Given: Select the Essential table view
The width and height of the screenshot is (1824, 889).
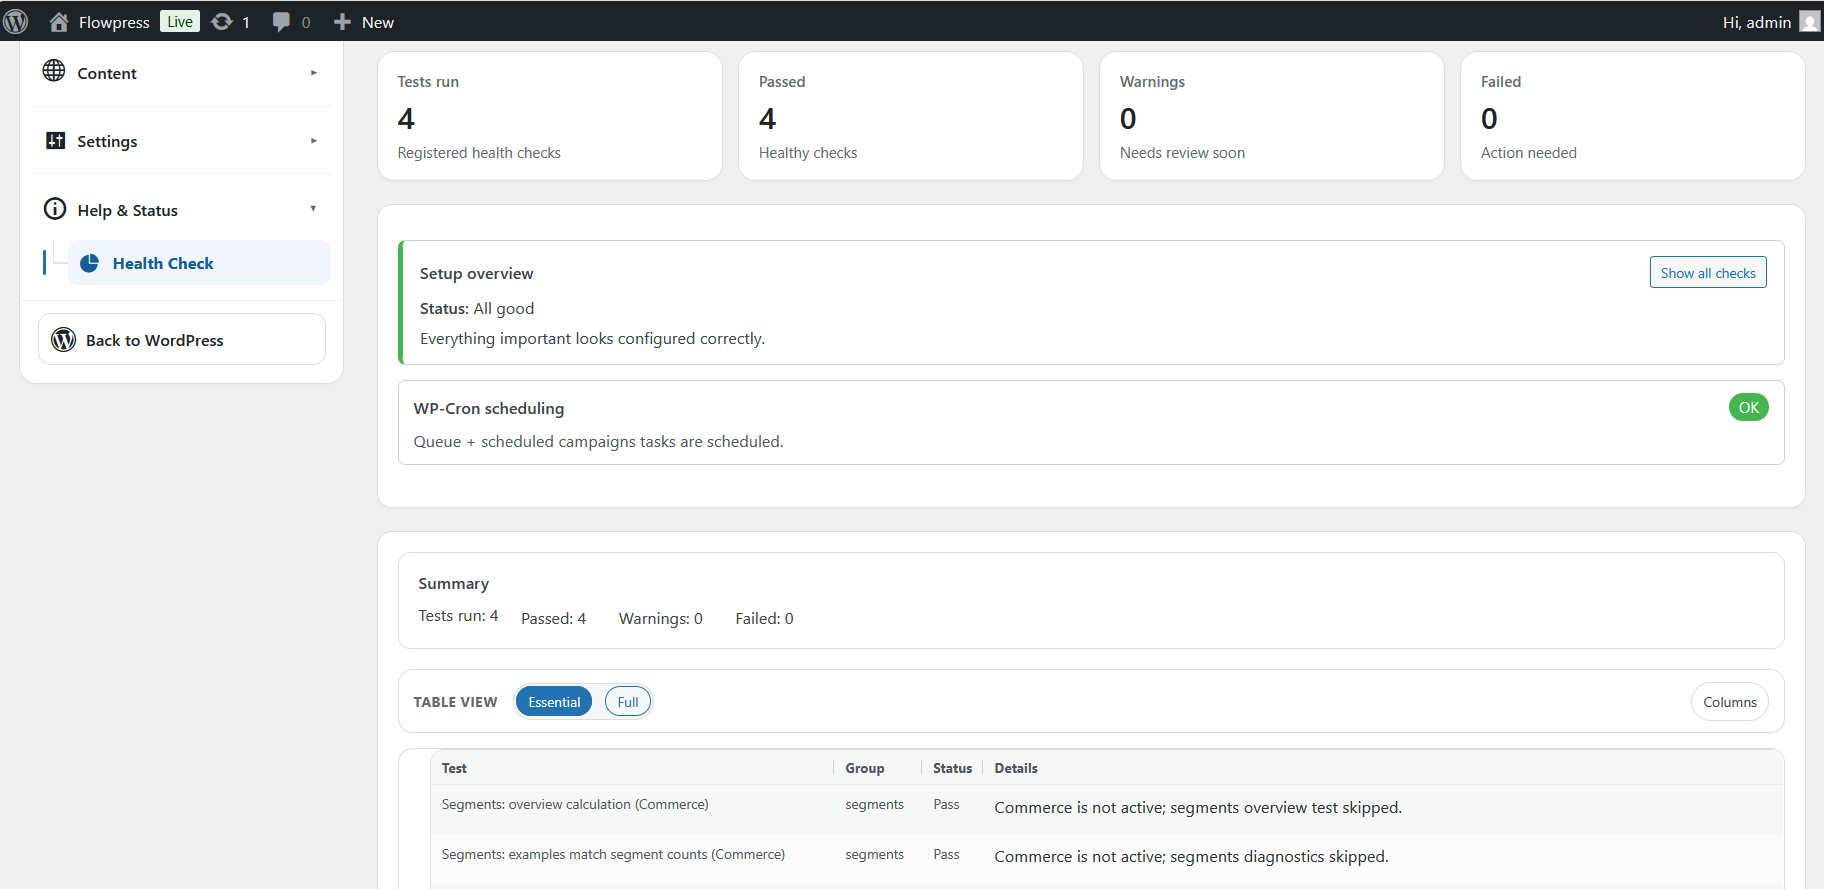Looking at the screenshot, I should tap(554, 702).
